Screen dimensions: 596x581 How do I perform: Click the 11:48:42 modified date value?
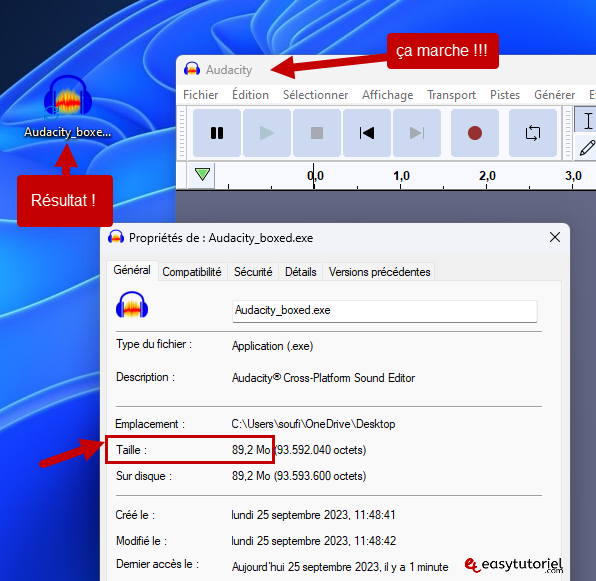(x=375, y=541)
